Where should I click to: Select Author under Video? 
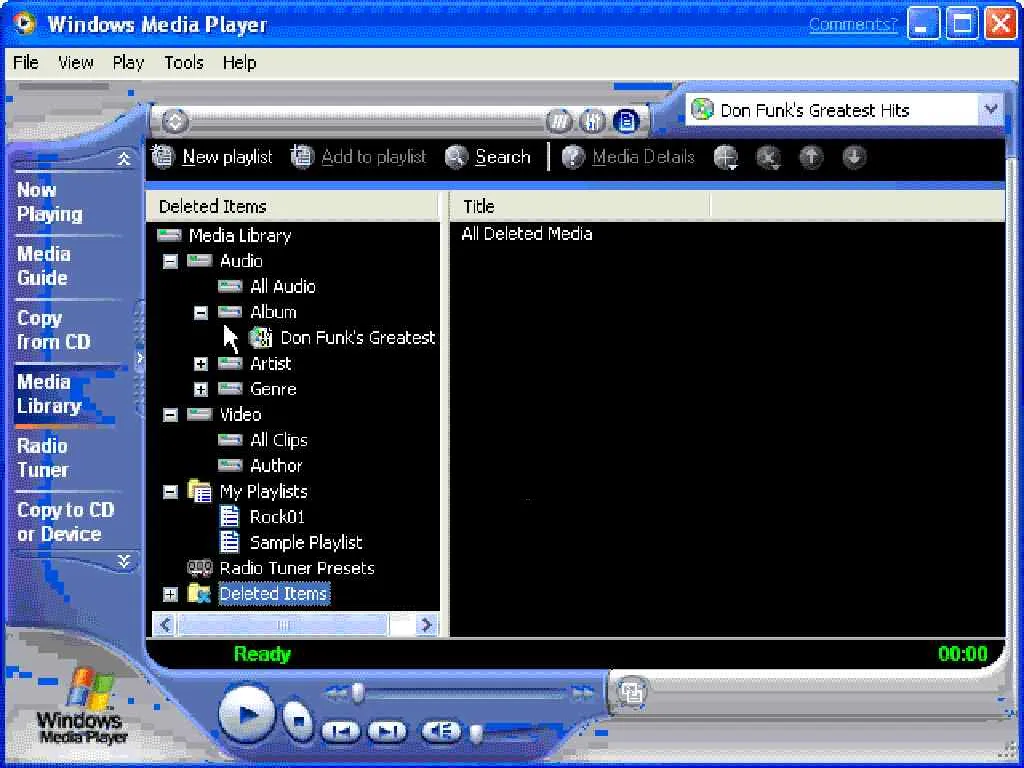(x=276, y=466)
